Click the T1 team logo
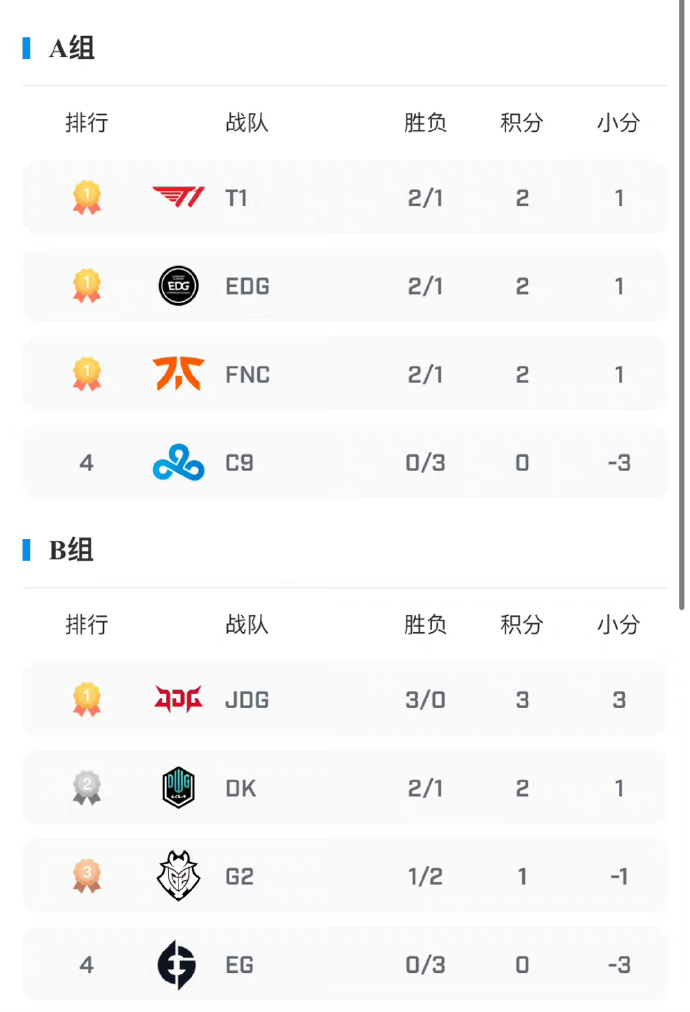This screenshot has height=1012, width=690. tap(179, 197)
